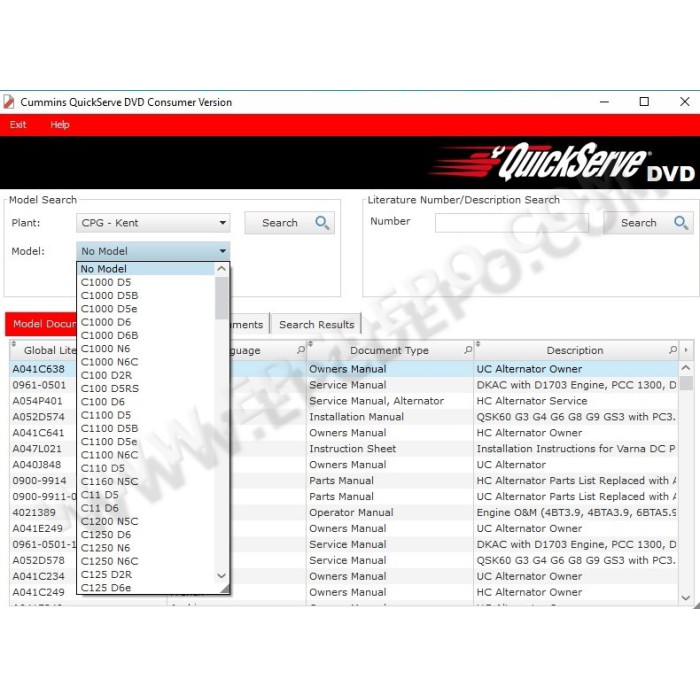This screenshot has width=700, height=700.
Task: Click sort arrows on Global Literature column
Action: tap(14, 343)
